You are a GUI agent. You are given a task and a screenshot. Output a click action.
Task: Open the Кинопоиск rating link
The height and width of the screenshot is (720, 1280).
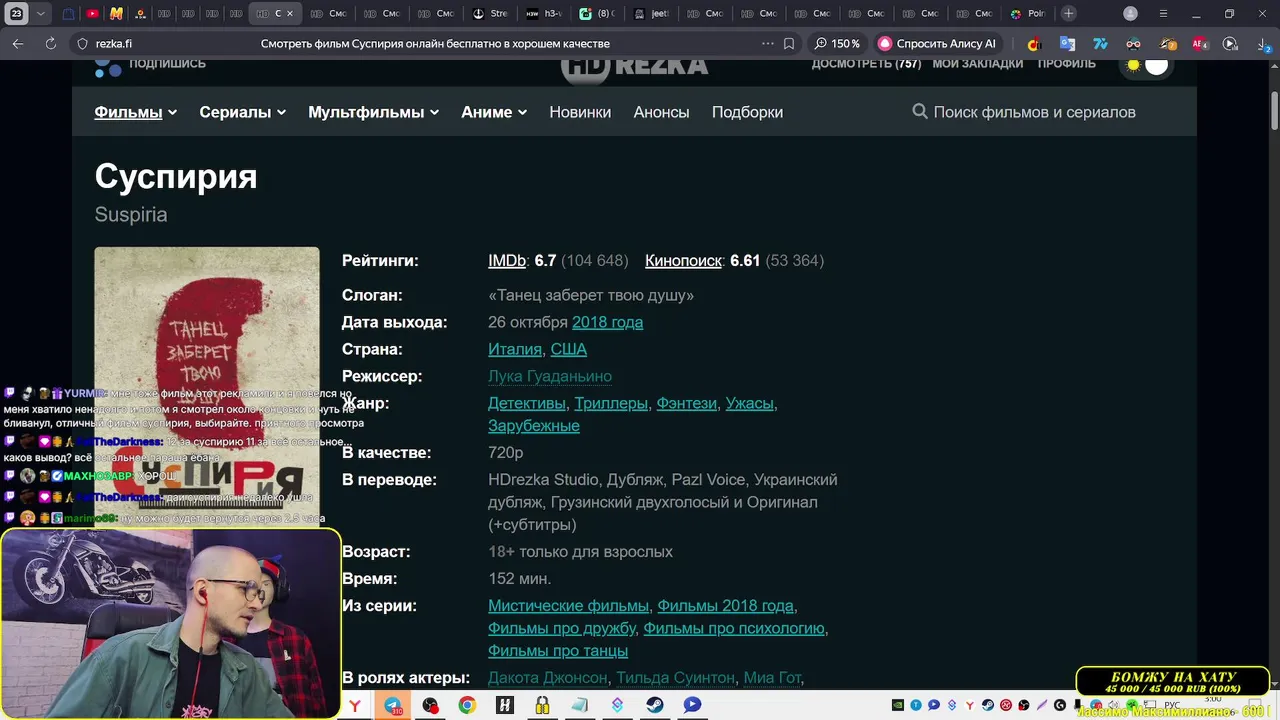tap(683, 261)
